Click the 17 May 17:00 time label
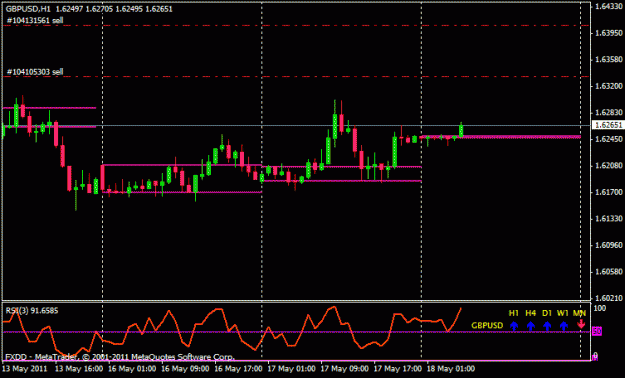 coord(397,369)
